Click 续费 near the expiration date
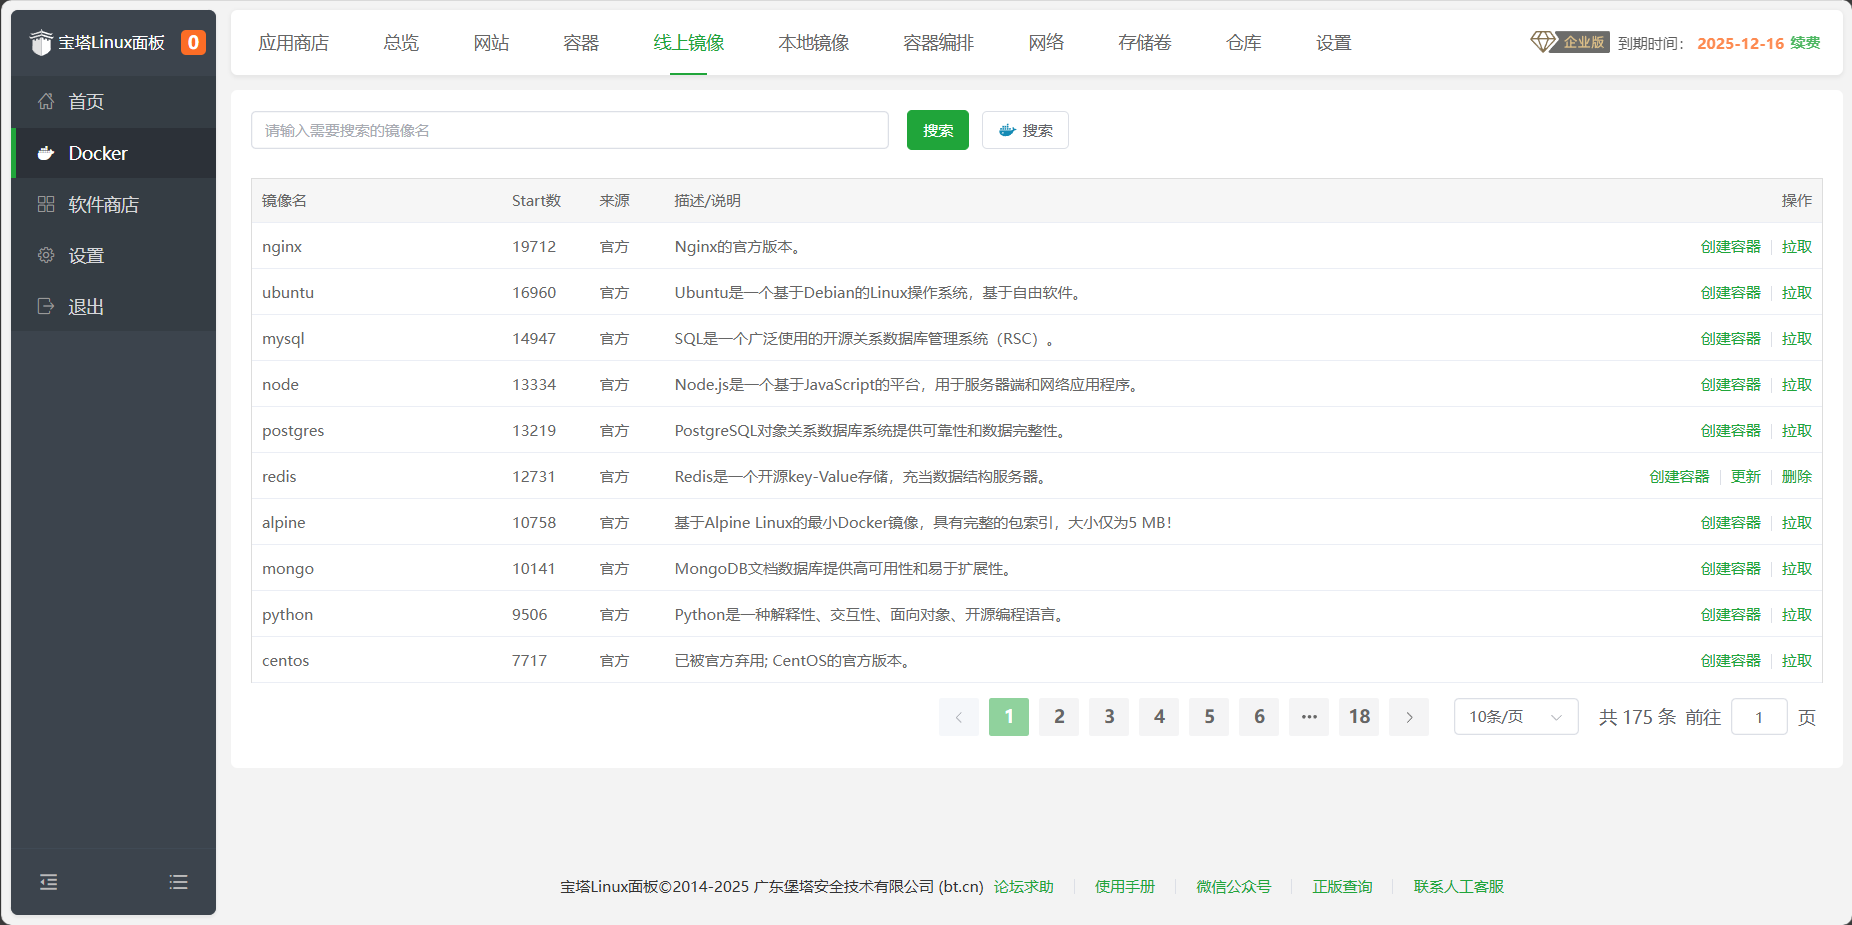The width and height of the screenshot is (1852, 925). 1802,43
